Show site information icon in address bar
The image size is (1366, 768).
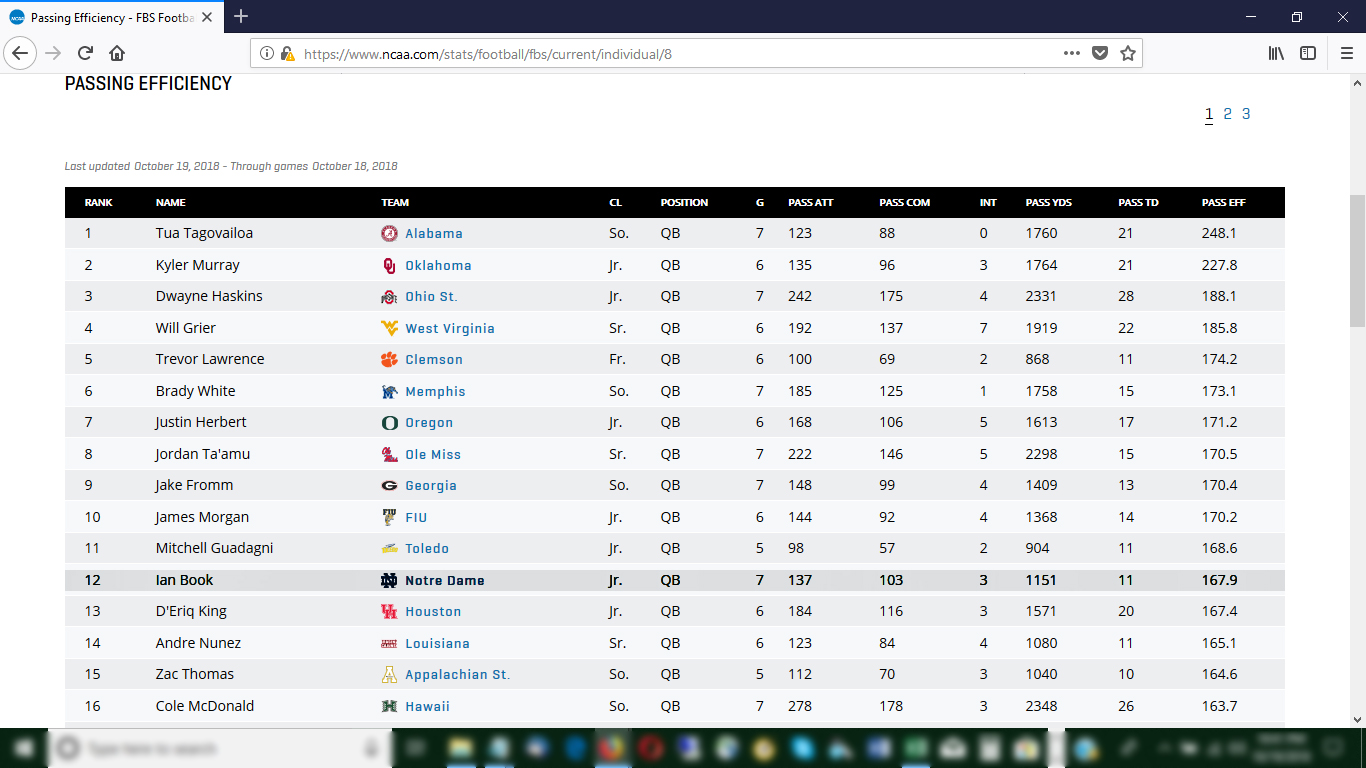coord(267,54)
